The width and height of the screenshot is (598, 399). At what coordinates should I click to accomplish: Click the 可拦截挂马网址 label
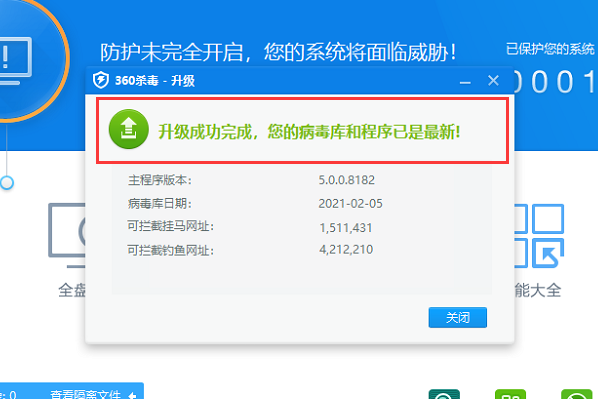pos(170,226)
